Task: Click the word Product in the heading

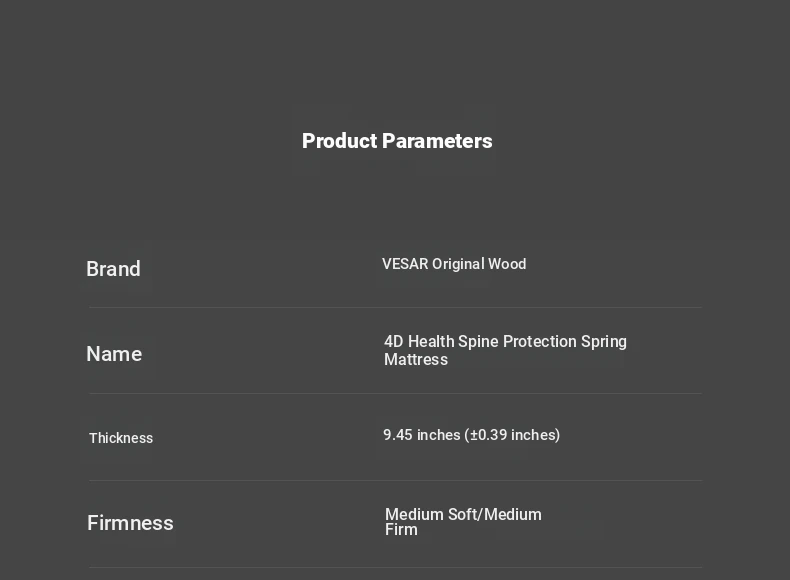Action: [x=340, y=141]
